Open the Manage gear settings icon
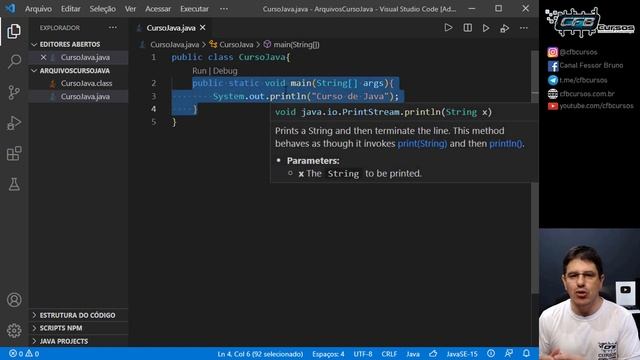Screen dimensions: 640x360 pos(14,330)
